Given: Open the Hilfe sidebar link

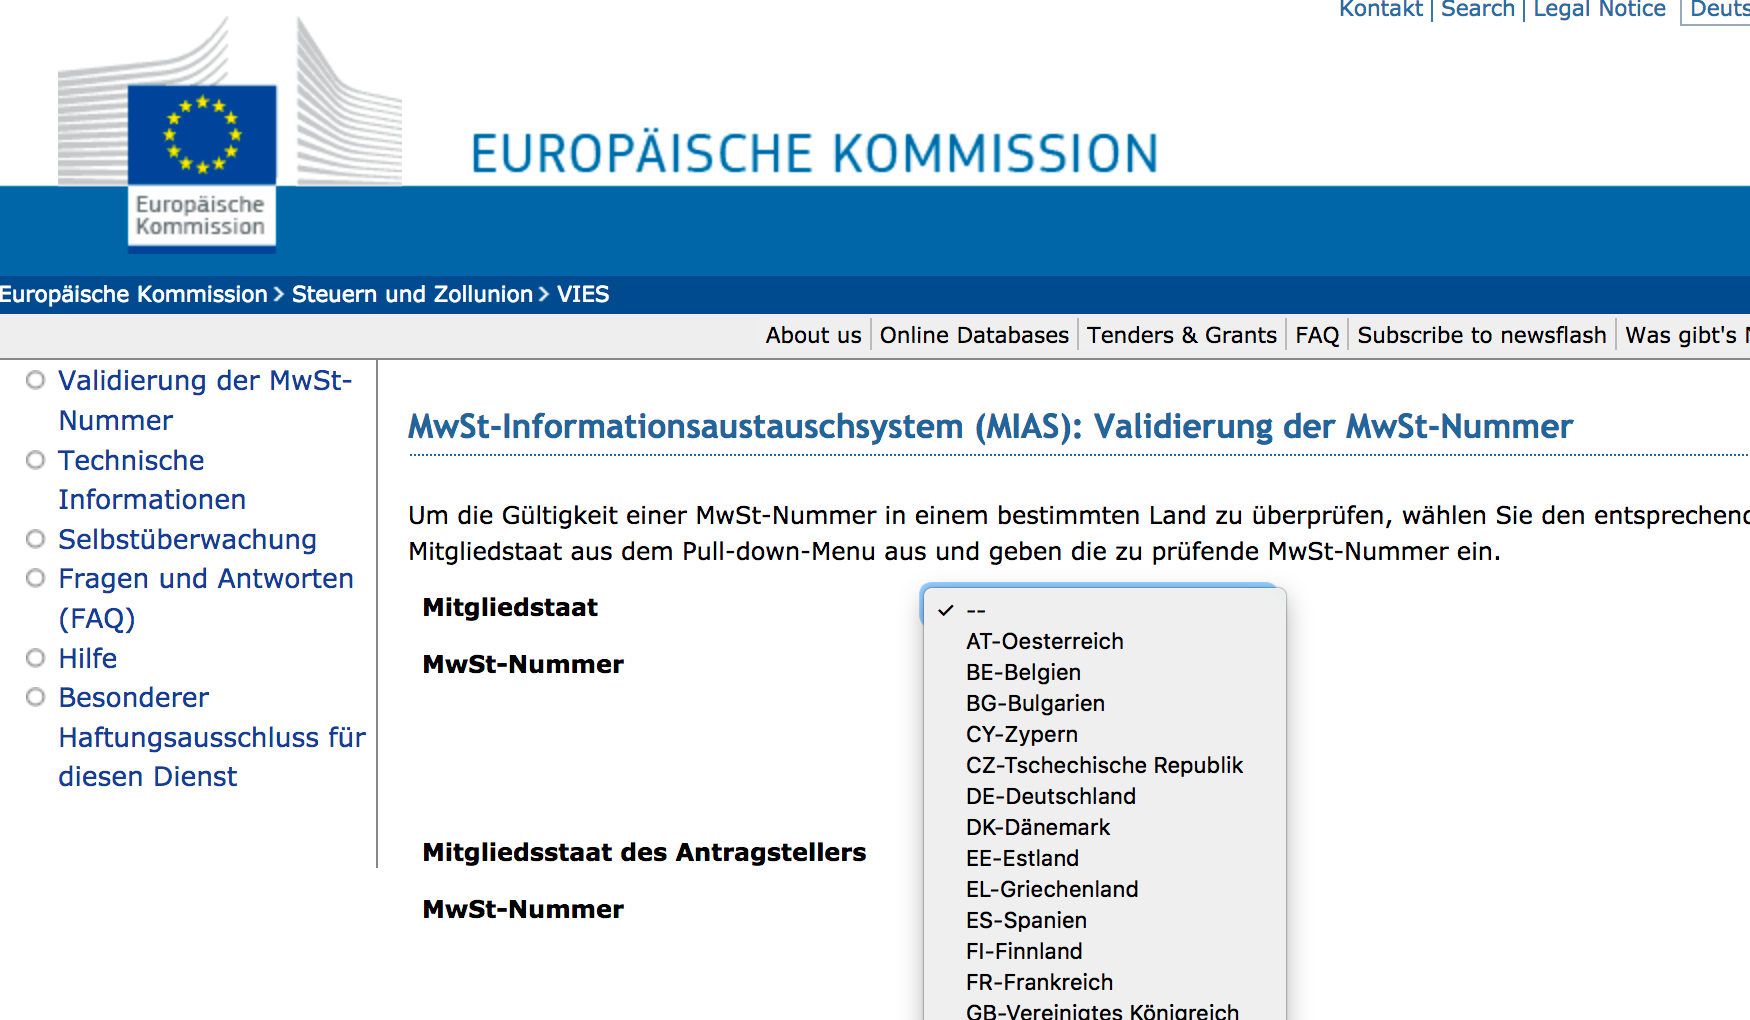Looking at the screenshot, I should pos(88,658).
